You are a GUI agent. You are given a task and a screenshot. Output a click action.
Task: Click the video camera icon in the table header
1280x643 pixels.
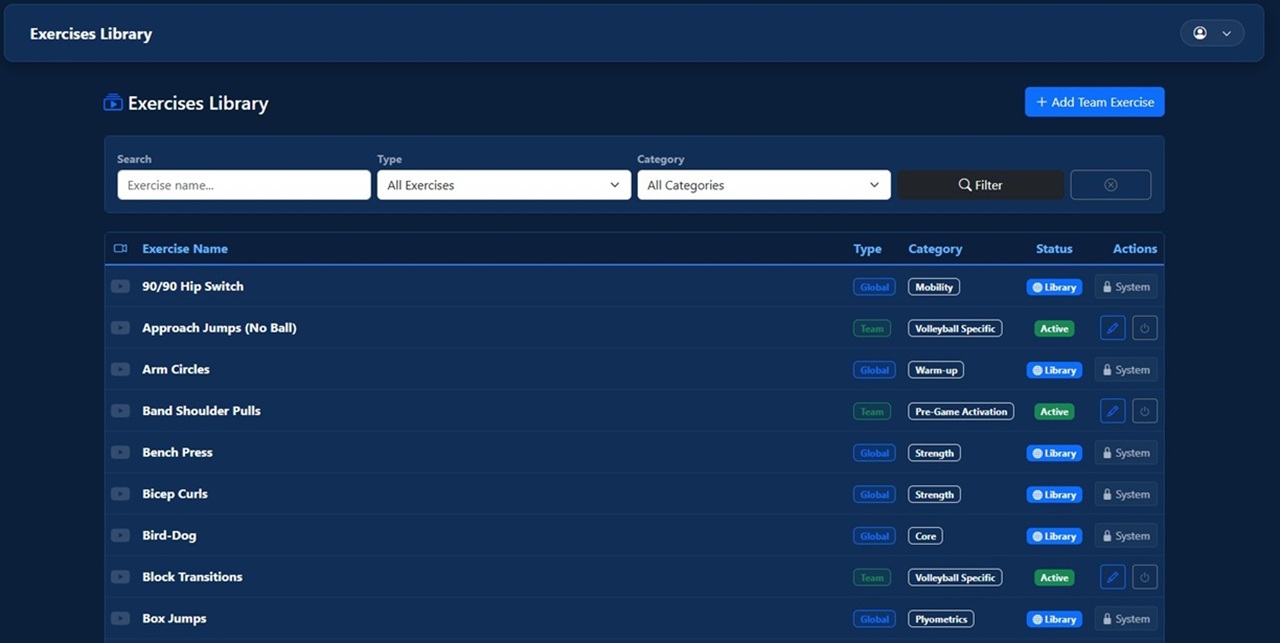tap(120, 248)
